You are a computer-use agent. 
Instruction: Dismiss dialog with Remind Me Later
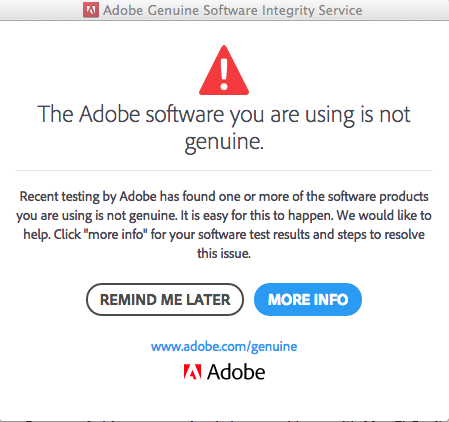tap(165, 299)
